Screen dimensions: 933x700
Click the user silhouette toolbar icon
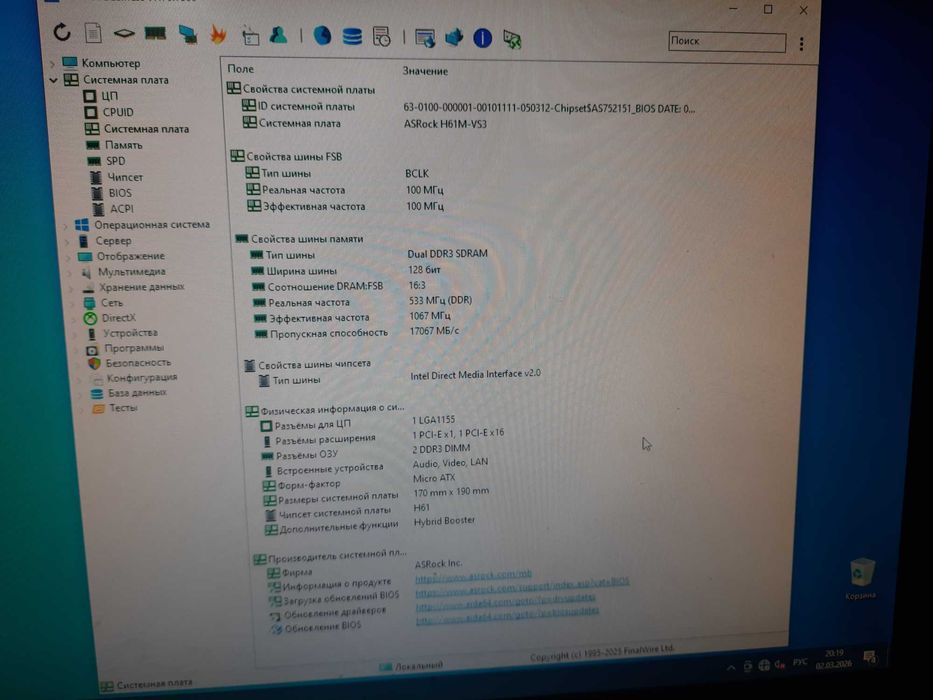278,35
